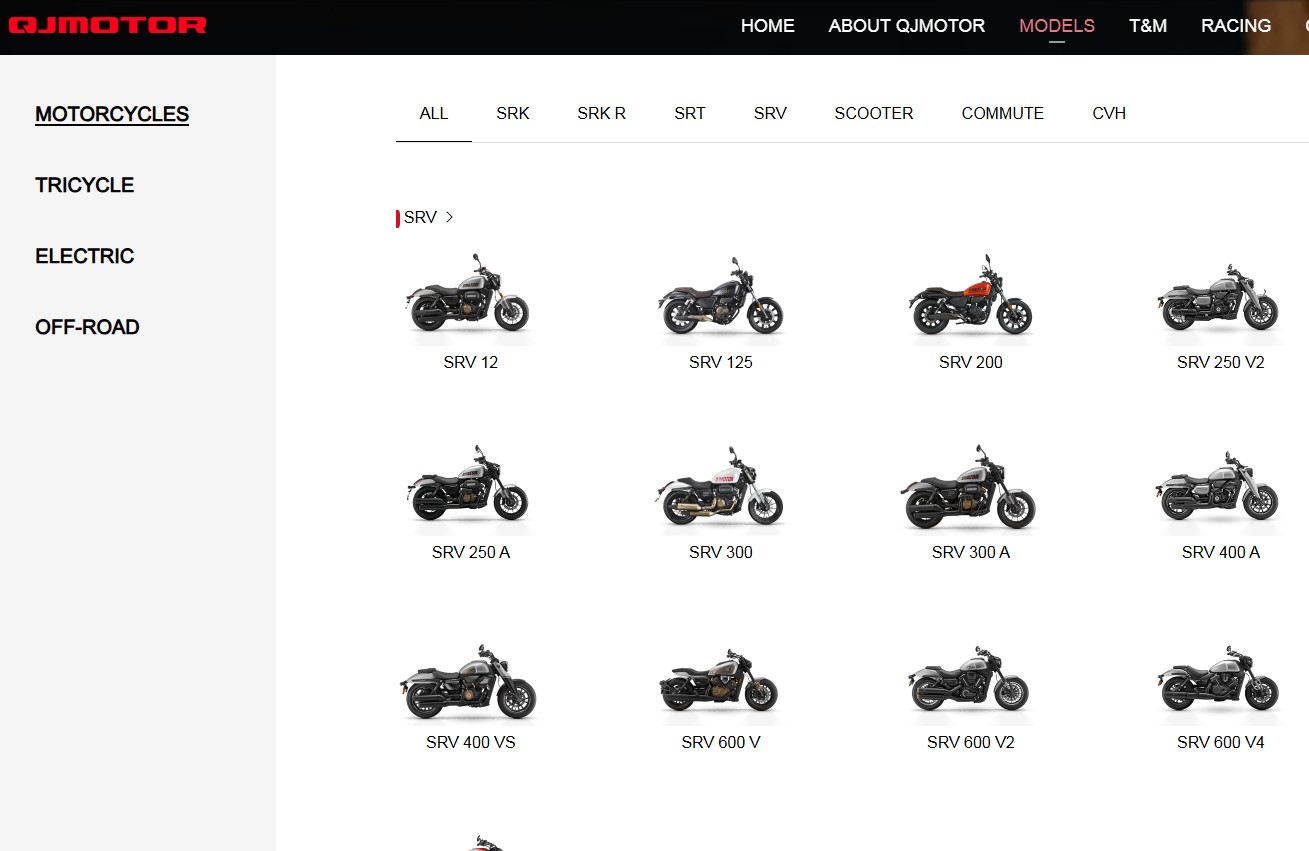Switch to the COMMUTE tab
This screenshot has width=1309, height=851.
click(1003, 113)
